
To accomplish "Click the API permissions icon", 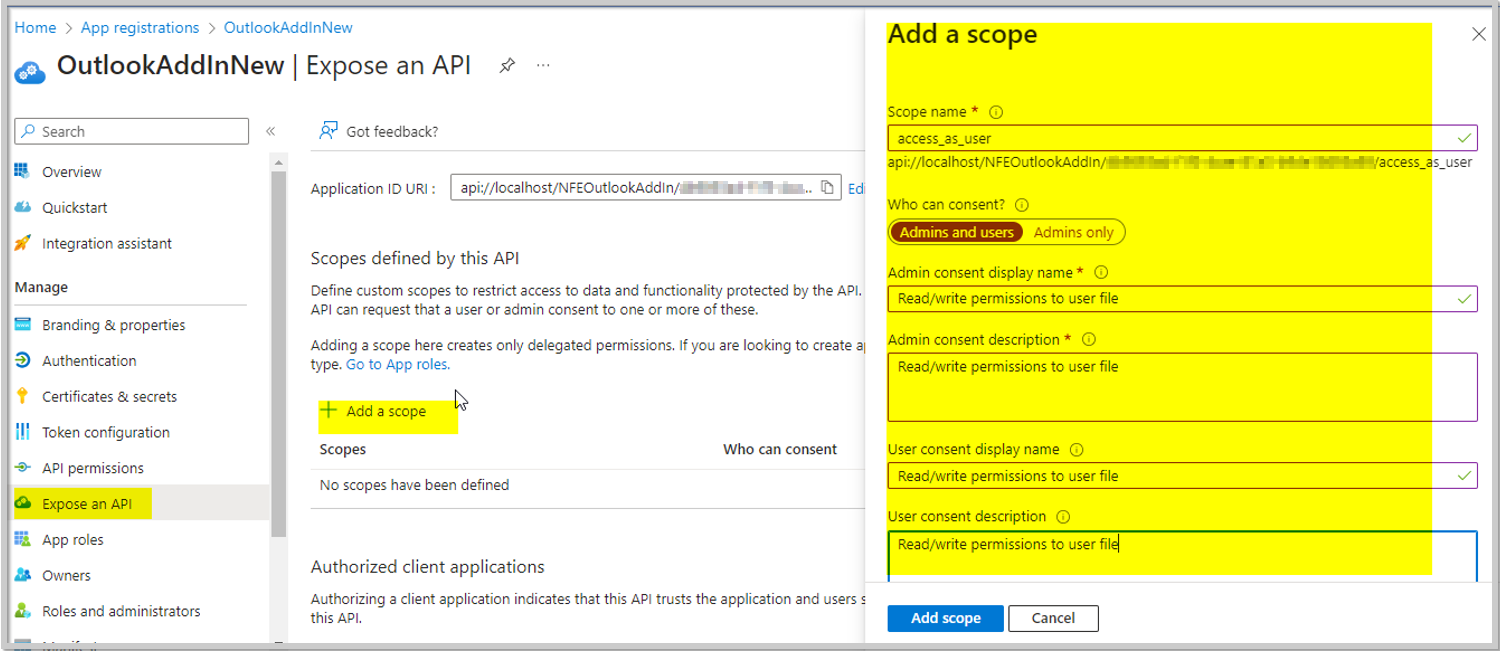I will [23, 468].
